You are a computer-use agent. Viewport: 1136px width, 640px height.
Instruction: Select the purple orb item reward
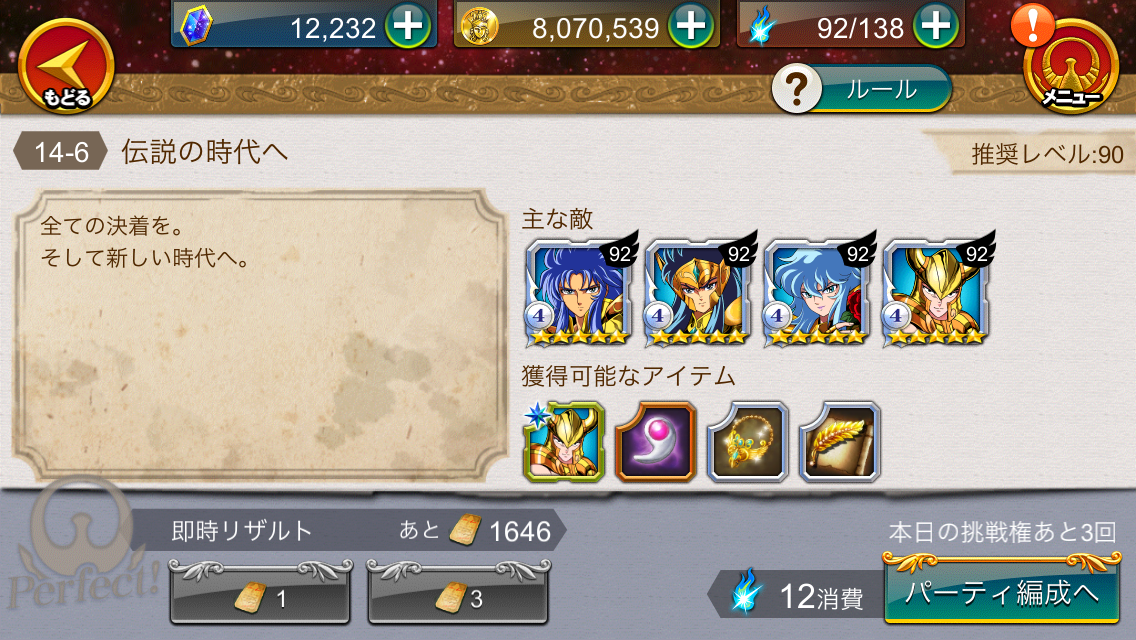pos(656,441)
